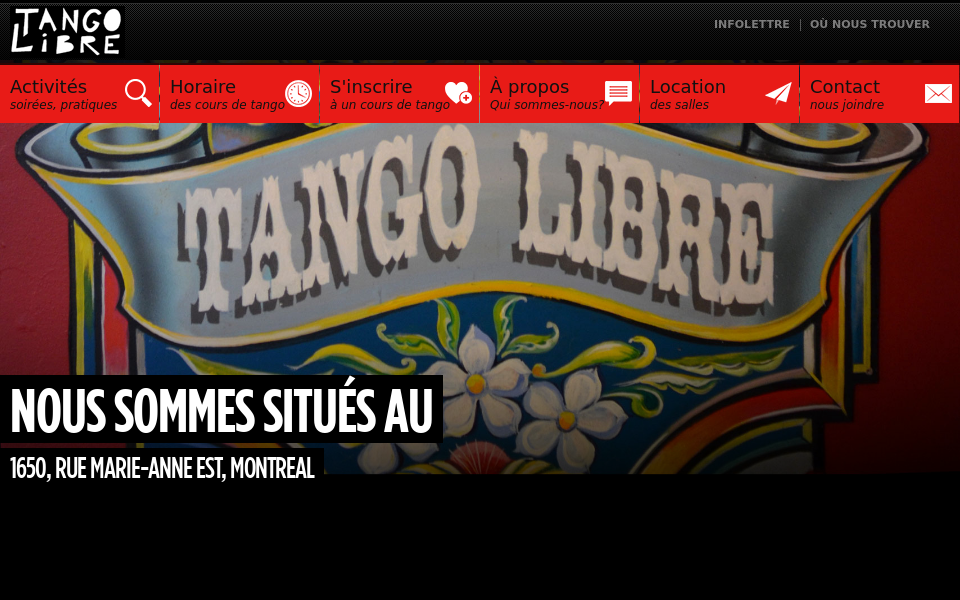Screen dimensions: 960x600
Task: Click the Tango Libre mural banner image
Action: tap(480, 250)
